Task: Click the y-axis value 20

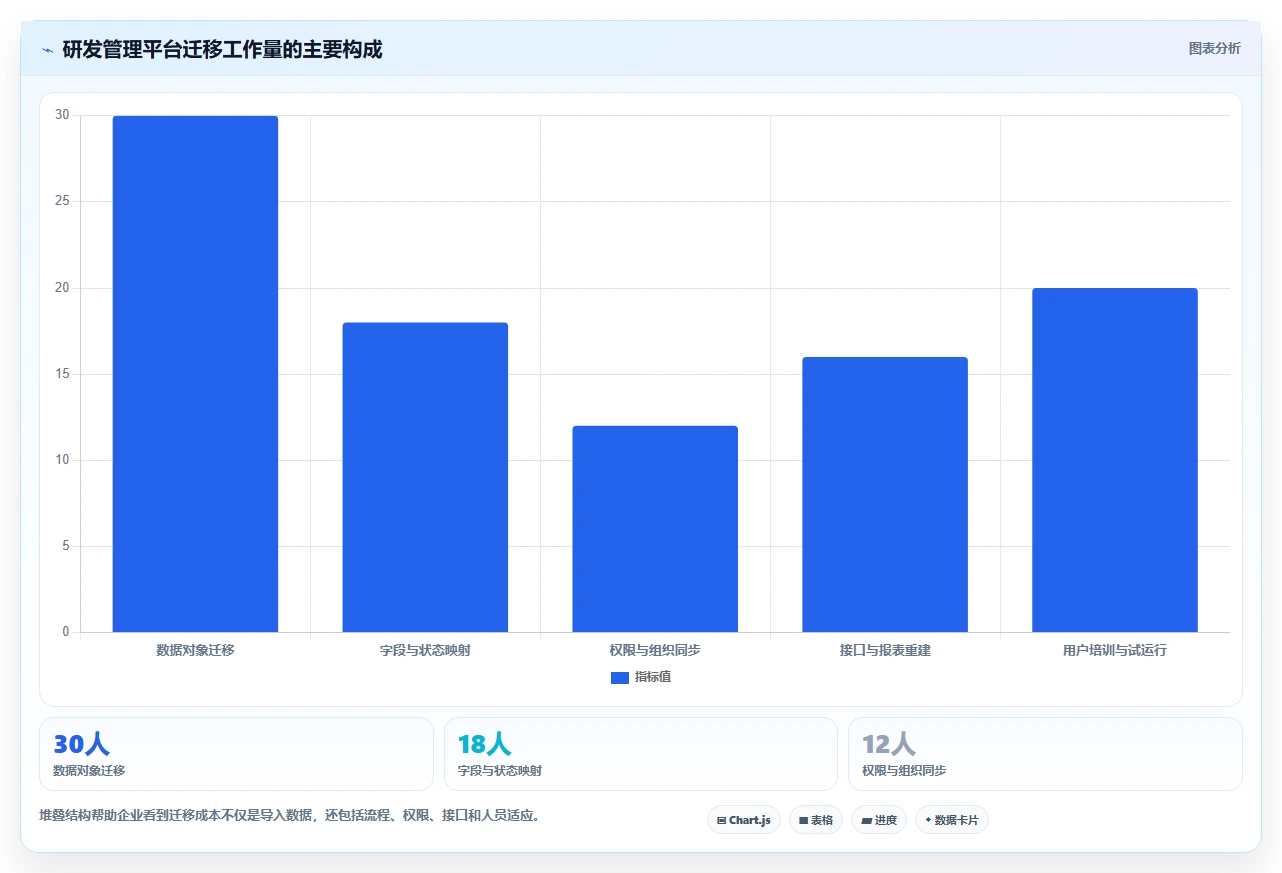Action: (x=62, y=288)
